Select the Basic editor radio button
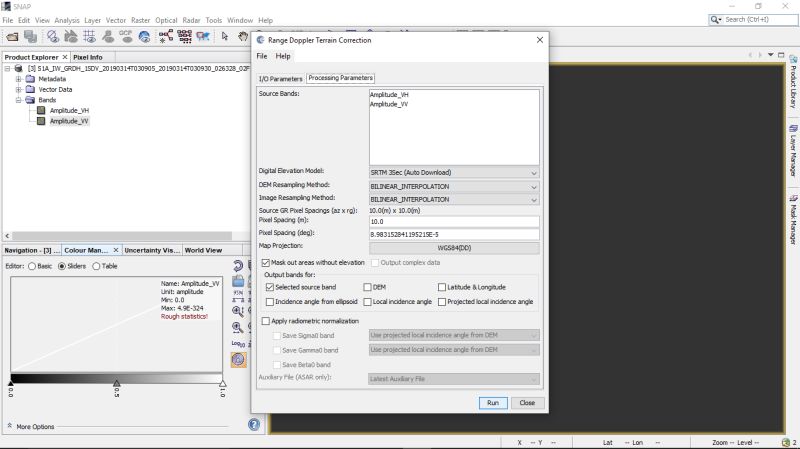 click(x=32, y=266)
